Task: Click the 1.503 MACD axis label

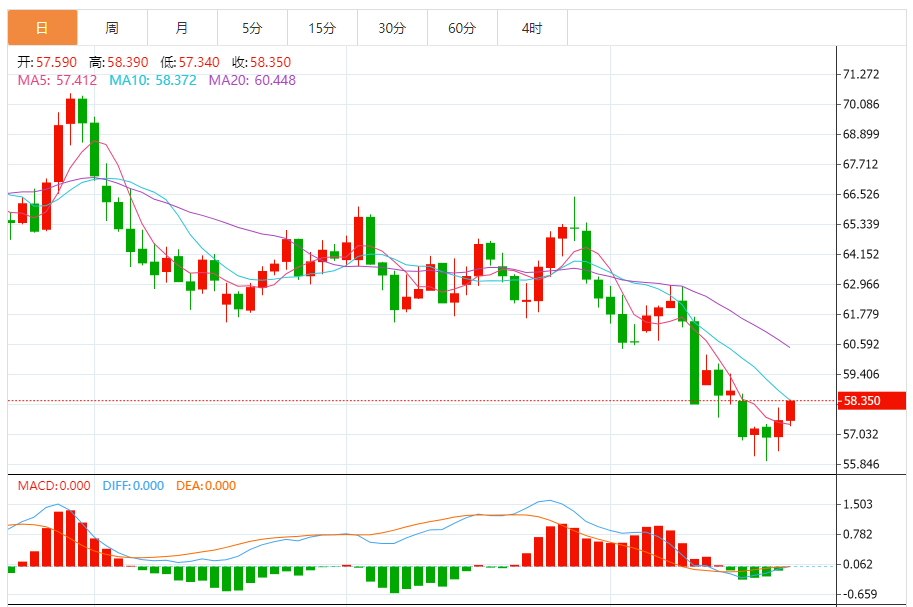Action: tap(860, 505)
